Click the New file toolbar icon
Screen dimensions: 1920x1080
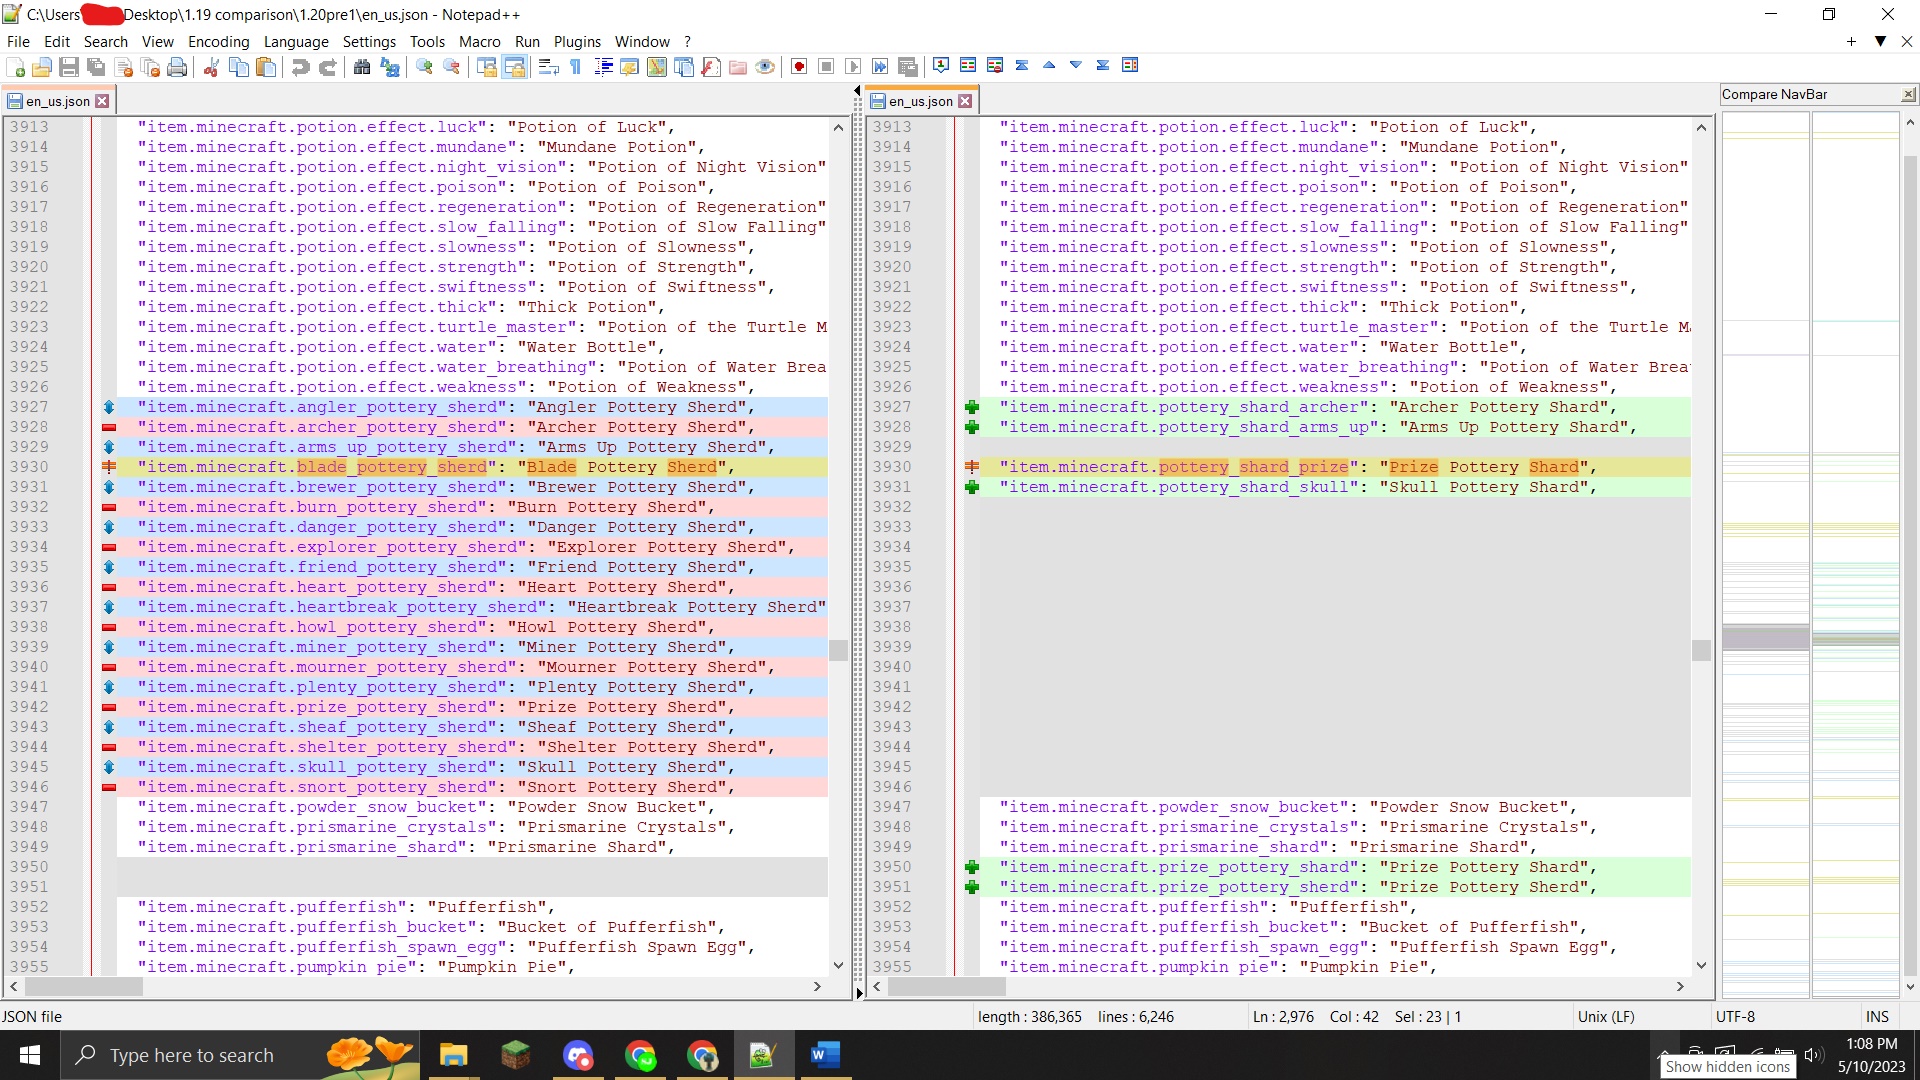(16, 67)
